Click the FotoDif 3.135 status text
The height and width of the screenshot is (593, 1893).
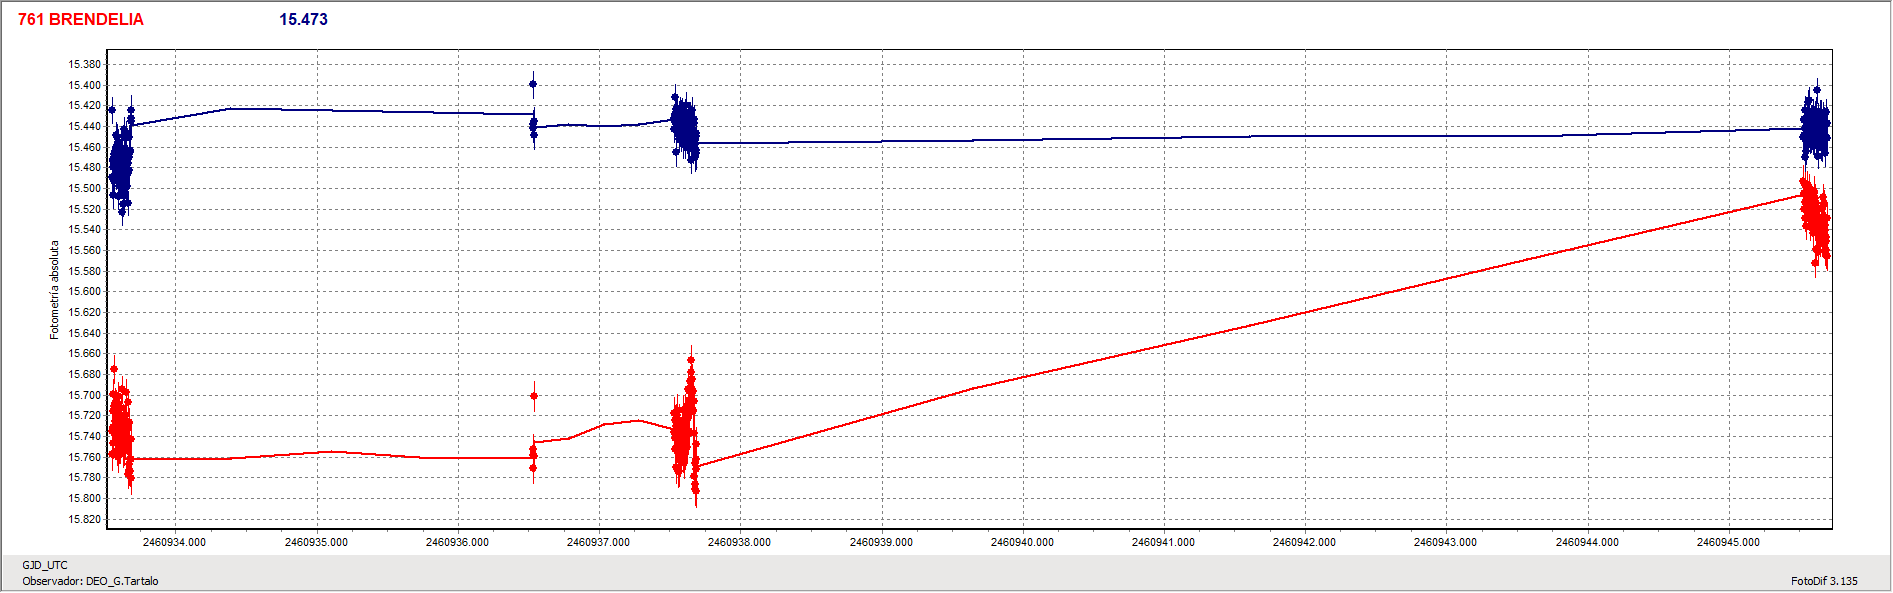(1823, 581)
